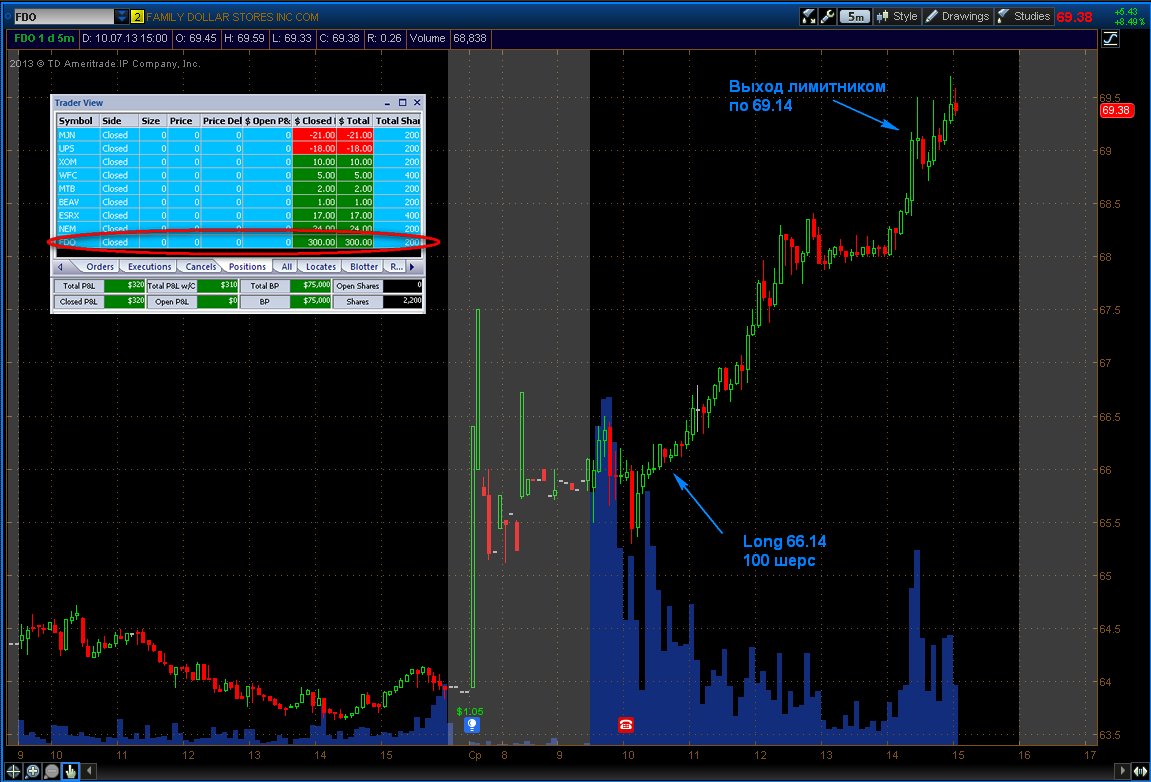Screen dimensions: 1151x782
Task: Sort by the Size column header
Action: click(153, 120)
